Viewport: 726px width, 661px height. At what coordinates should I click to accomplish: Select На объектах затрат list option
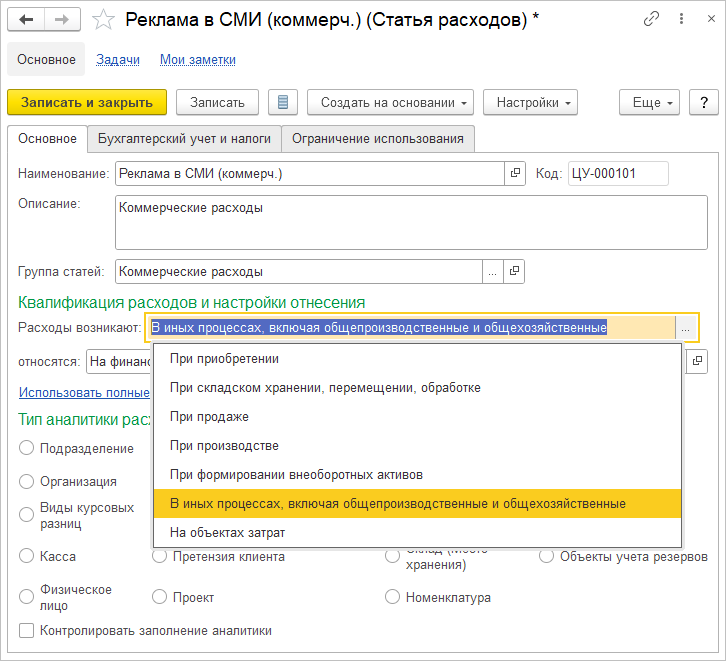227,532
